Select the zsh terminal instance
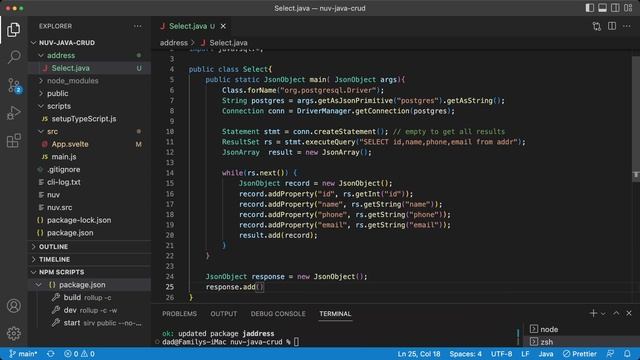 click(x=582, y=342)
